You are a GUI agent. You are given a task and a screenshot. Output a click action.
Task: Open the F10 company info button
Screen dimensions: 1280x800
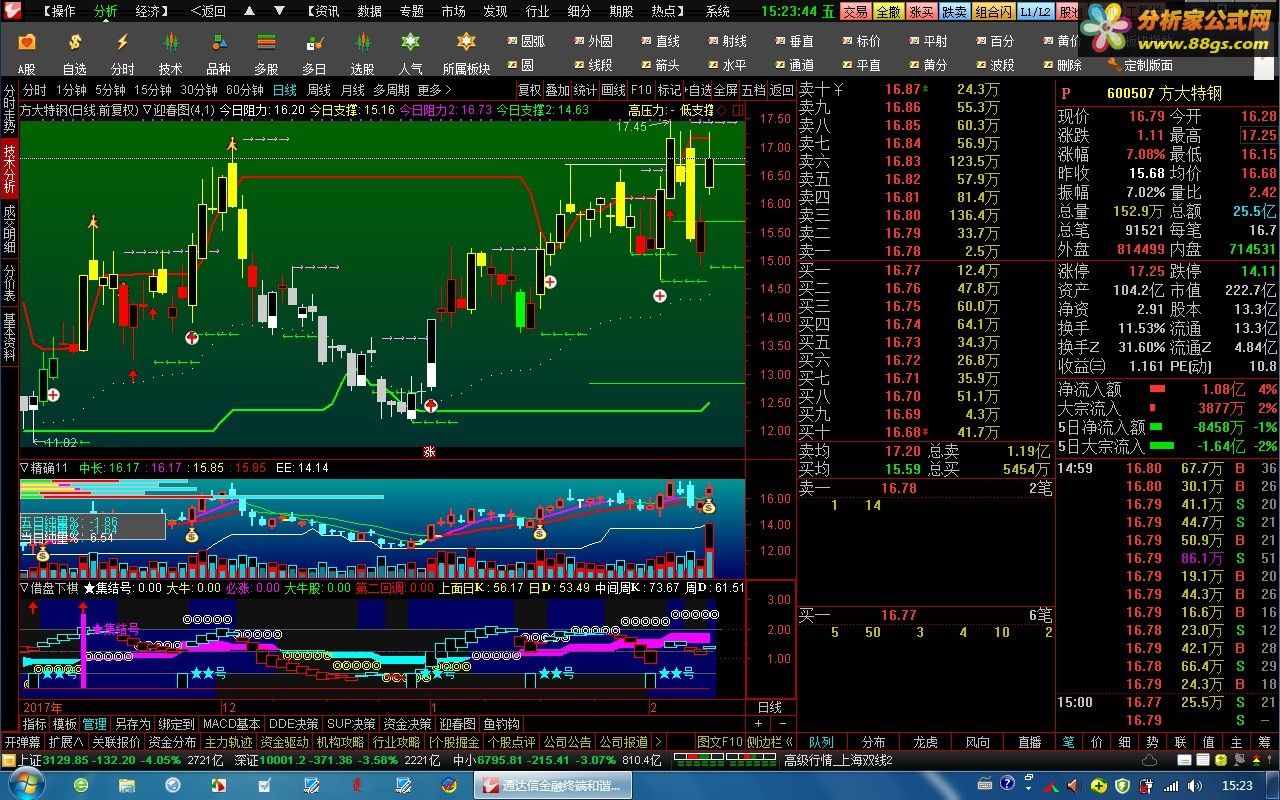[x=641, y=90]
